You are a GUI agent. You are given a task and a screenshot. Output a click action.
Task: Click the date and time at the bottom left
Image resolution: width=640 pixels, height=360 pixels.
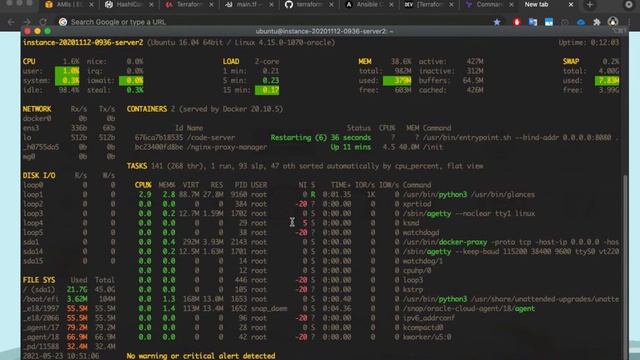[61, 356]
